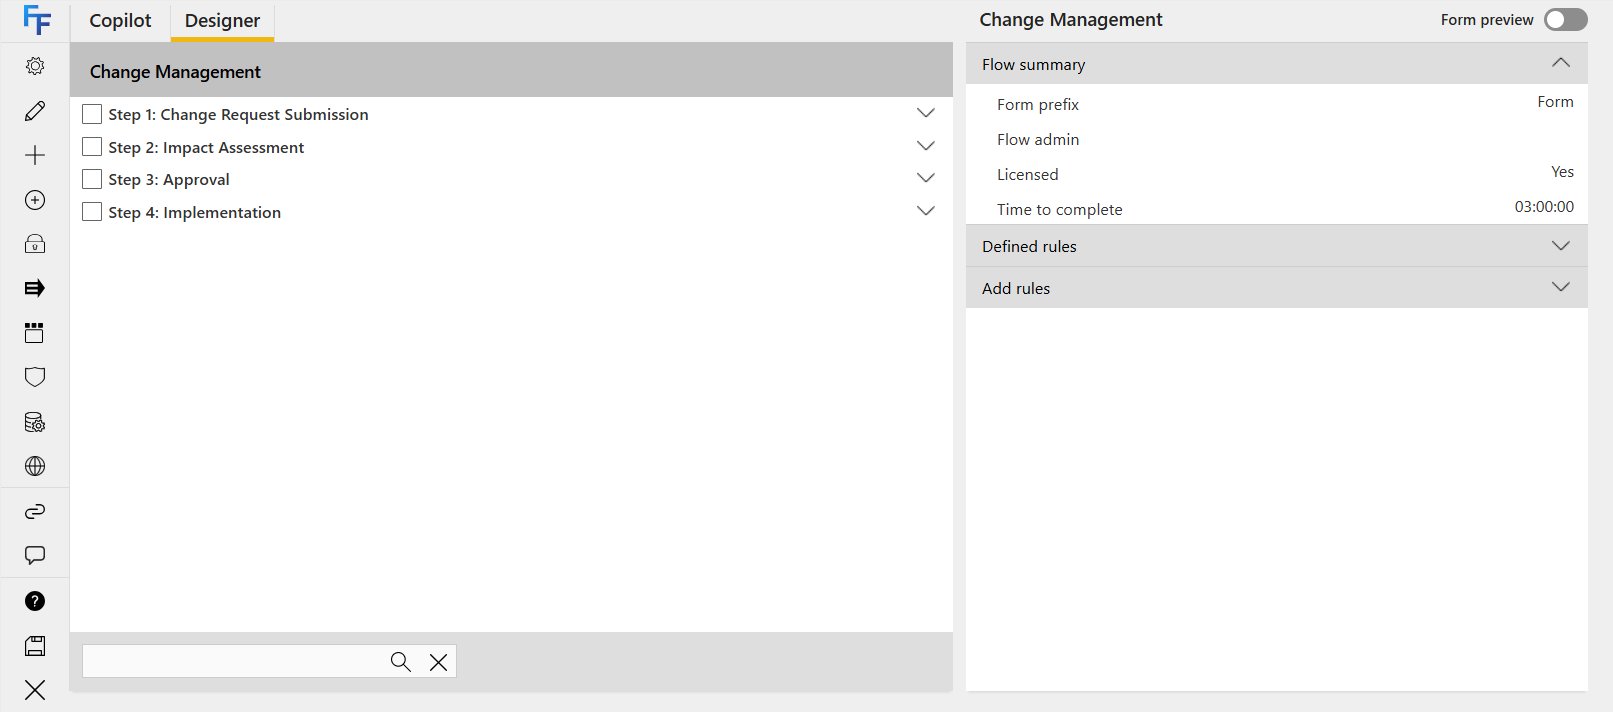The height and width of the screenshot is (712, 1613).
Task: Open the padlock icon in sidebar
Action: (35, 244)
